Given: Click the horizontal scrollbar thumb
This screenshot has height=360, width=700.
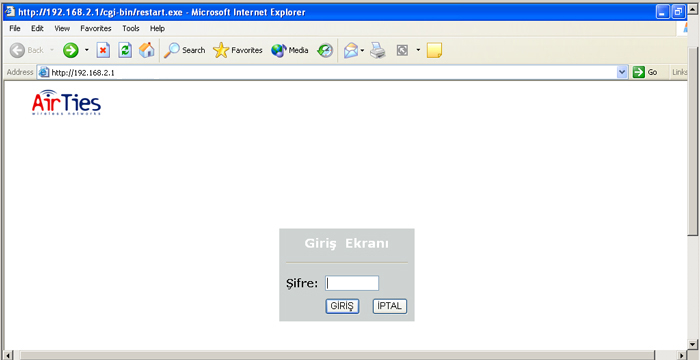Looking at the screenshot, I should point(337,356).
